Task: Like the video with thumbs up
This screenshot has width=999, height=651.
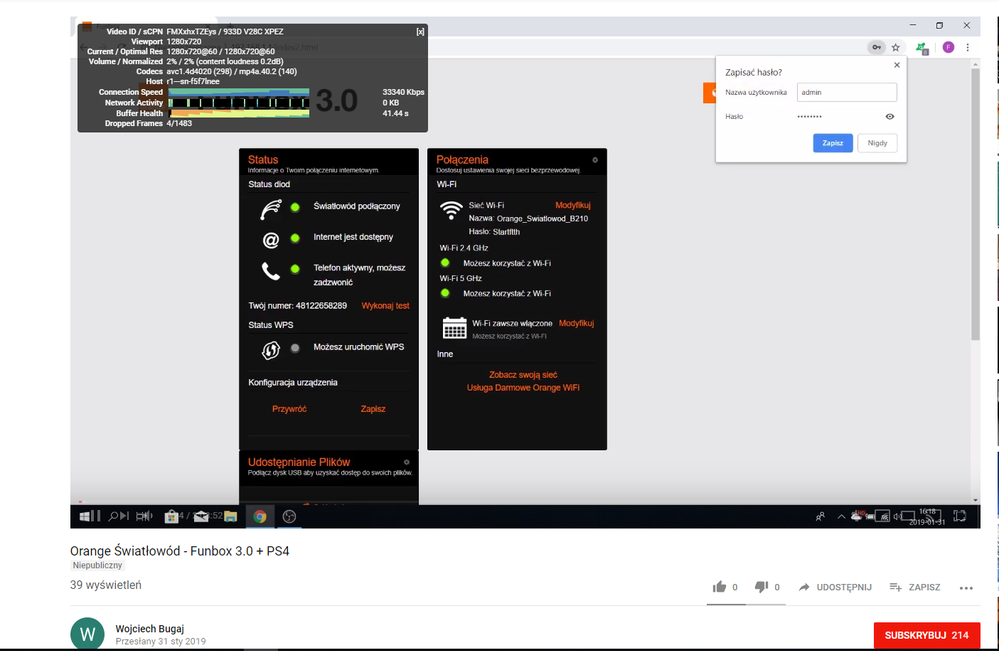Action: 719,587
